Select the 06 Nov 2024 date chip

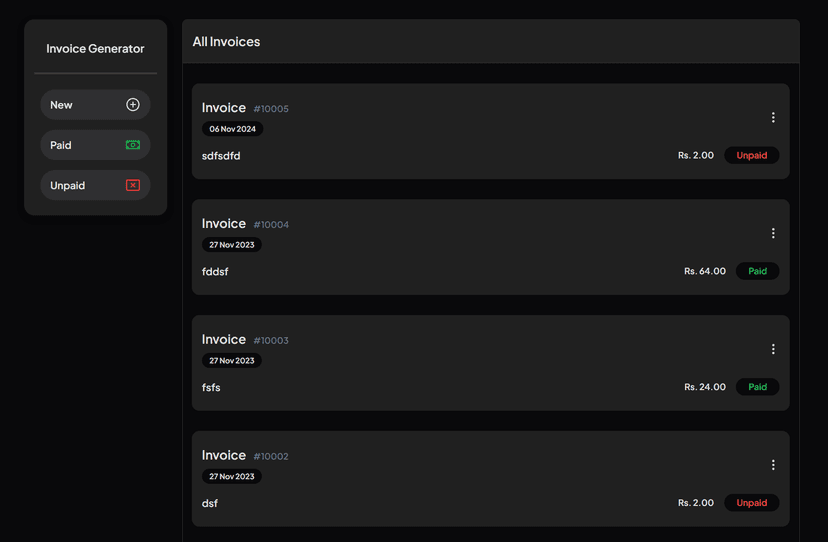(232, 129)
